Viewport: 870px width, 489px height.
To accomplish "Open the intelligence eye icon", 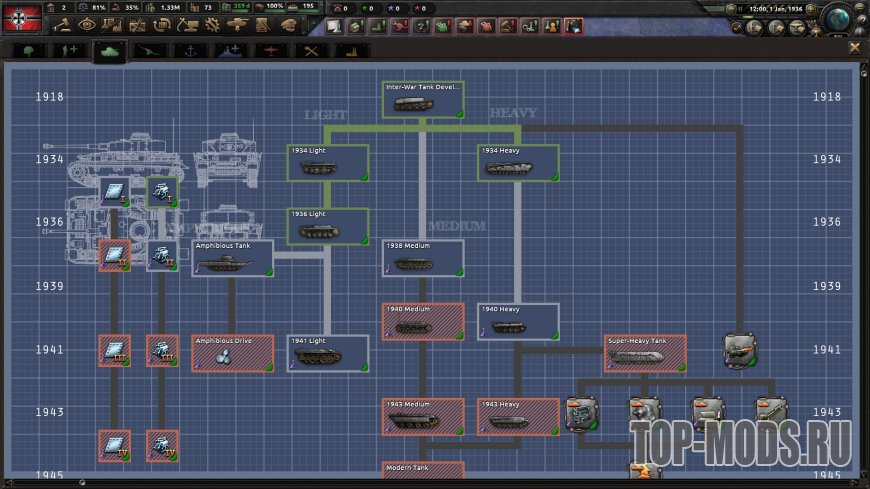I will [87, 25].
